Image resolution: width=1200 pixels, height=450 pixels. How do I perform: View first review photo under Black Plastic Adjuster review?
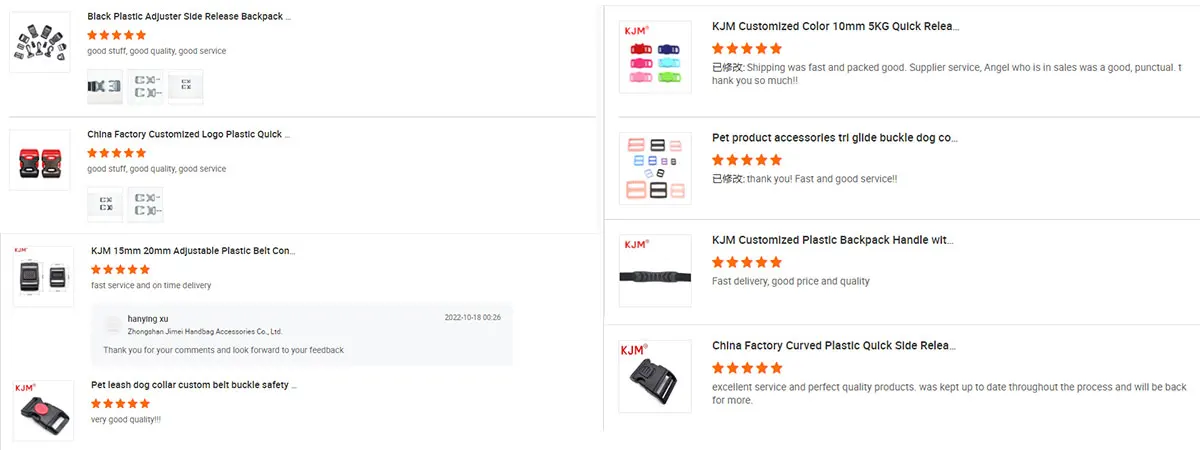(x=105, y=87)
